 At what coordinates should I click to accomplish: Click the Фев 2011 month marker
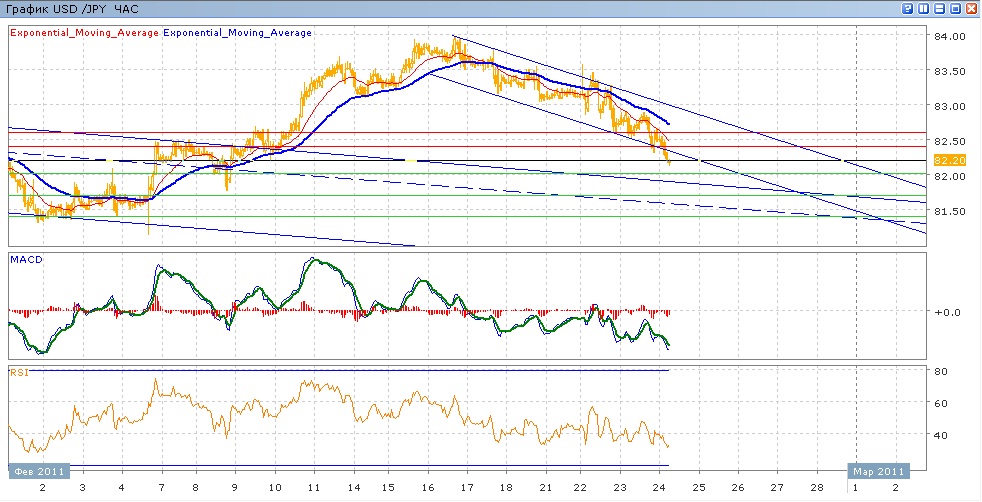(39, 471)
